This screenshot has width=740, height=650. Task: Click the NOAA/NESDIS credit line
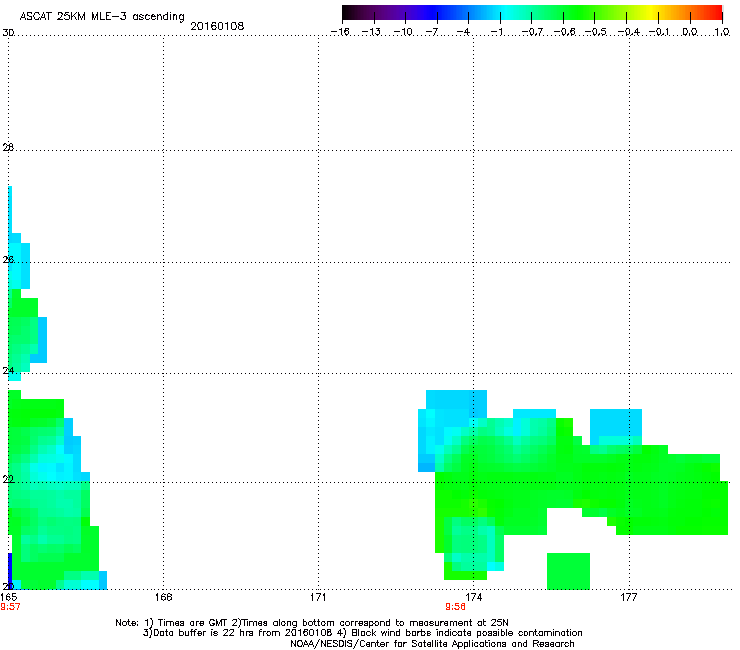click(432, 644)
